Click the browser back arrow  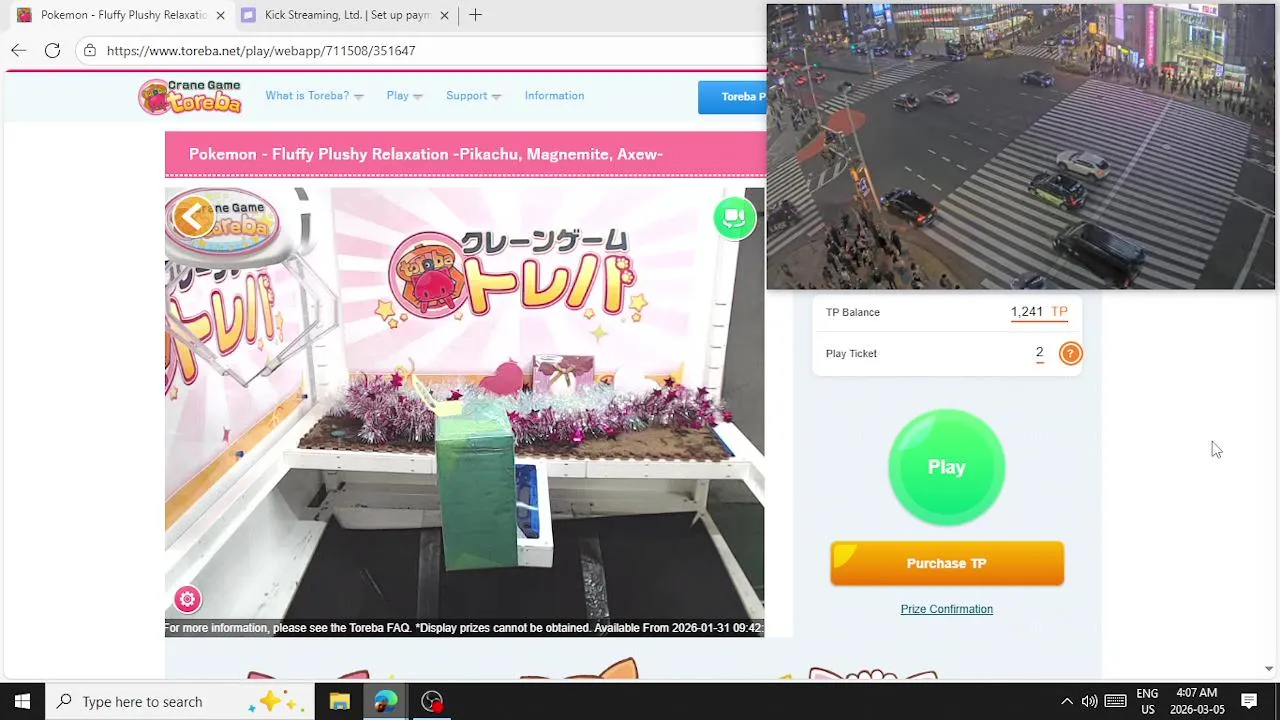coord(19,50)
